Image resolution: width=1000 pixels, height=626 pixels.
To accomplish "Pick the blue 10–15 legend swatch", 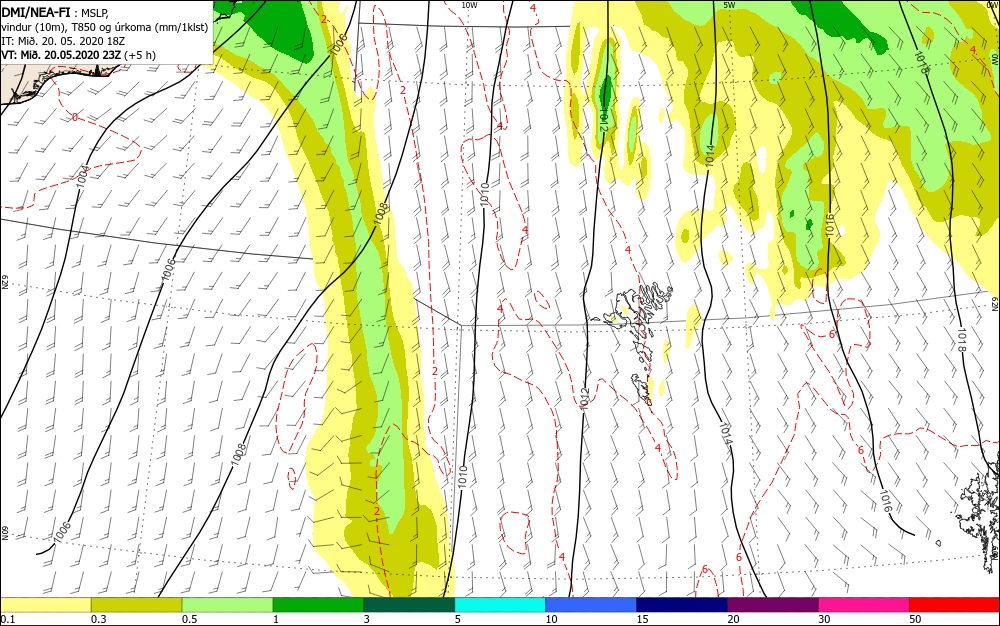I will tap(591, 605).
